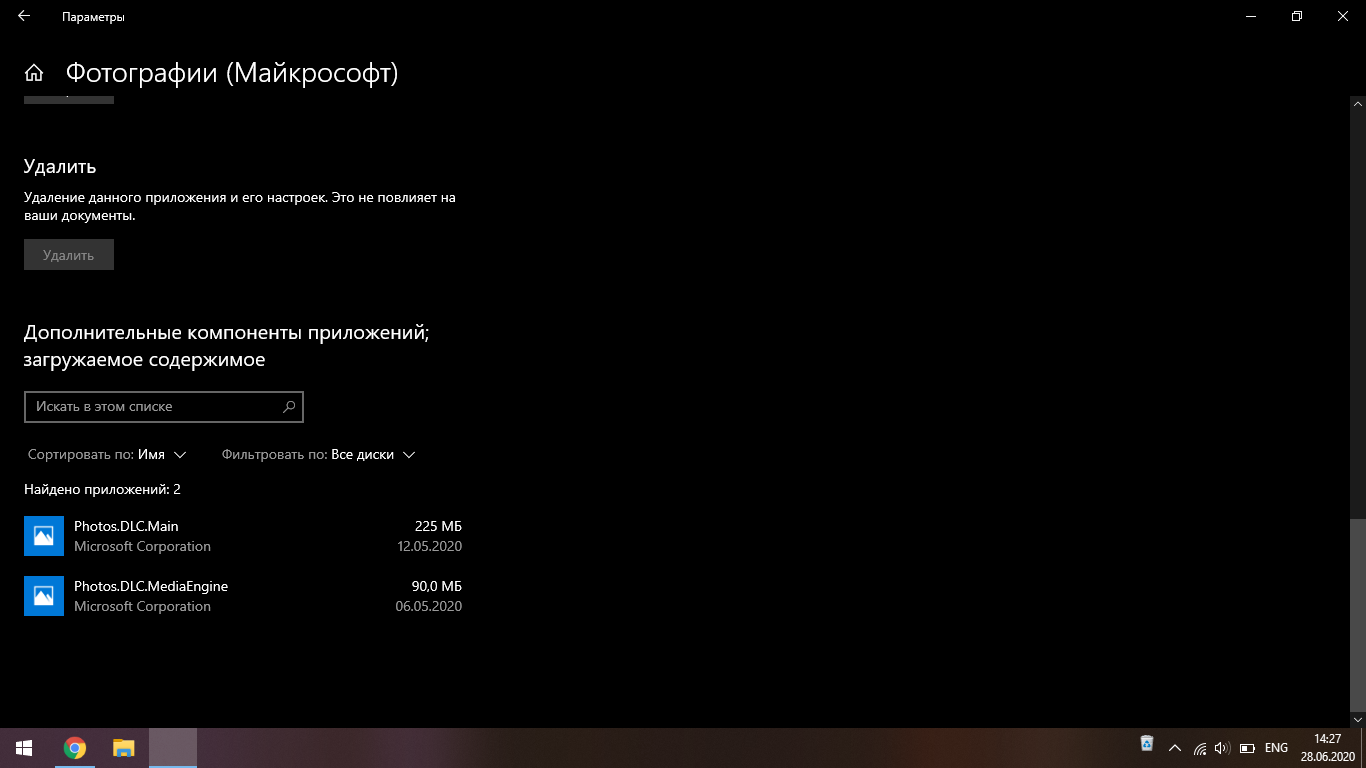Restore down the Settings window

1297,16
